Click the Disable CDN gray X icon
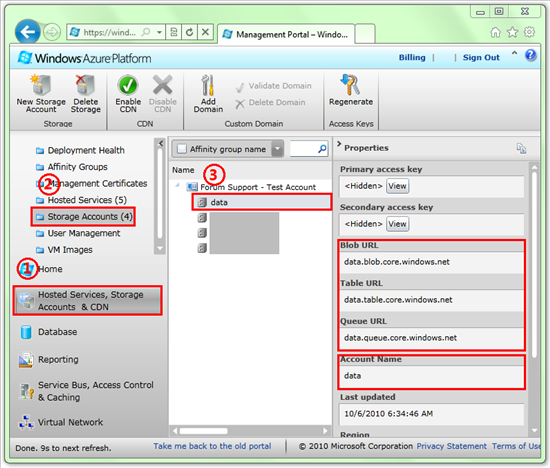This screenshot has height=468, width=550. point(162,85)
